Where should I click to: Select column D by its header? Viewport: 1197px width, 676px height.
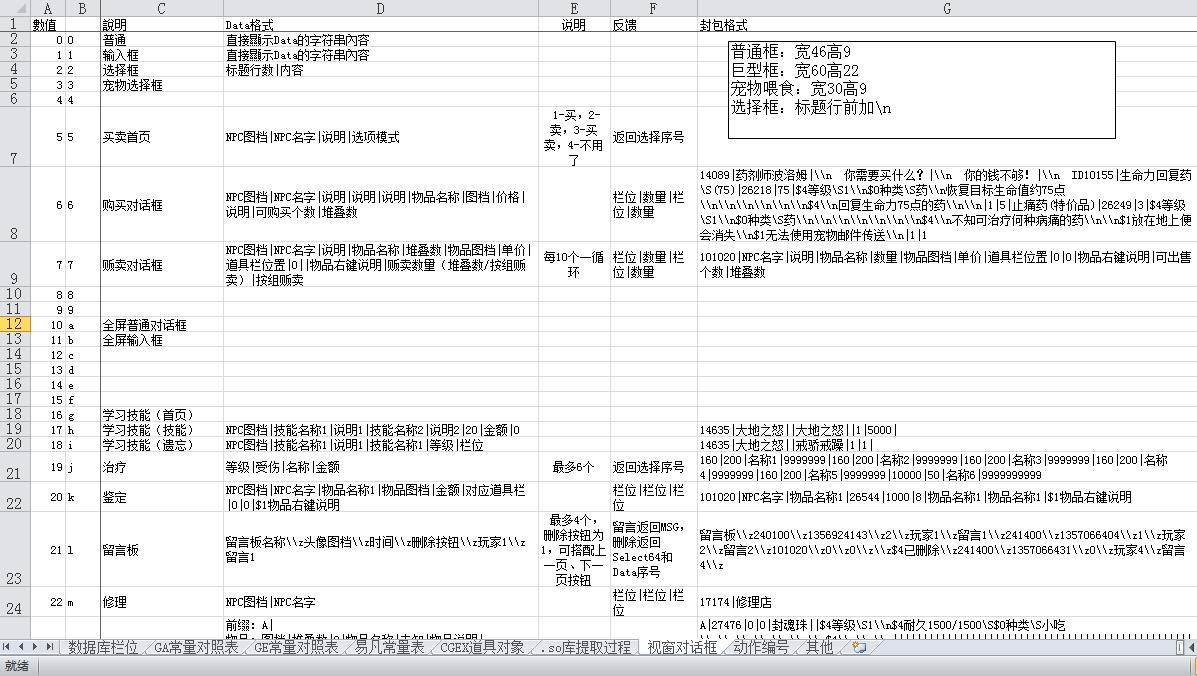click(x=380, y=8)
